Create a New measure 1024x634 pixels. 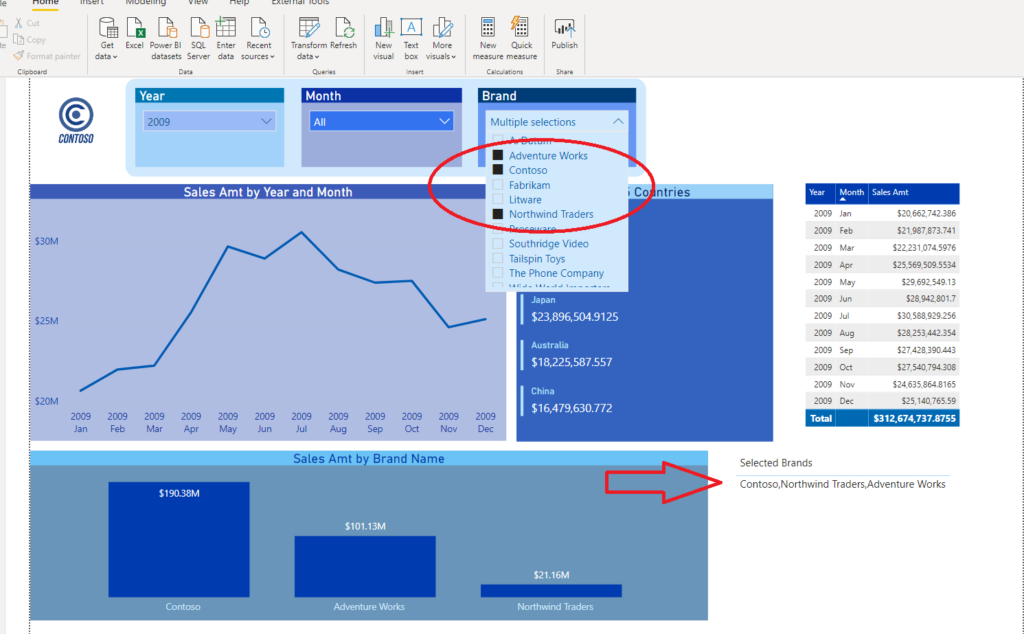pyautogui.click(x=488, y=39)
